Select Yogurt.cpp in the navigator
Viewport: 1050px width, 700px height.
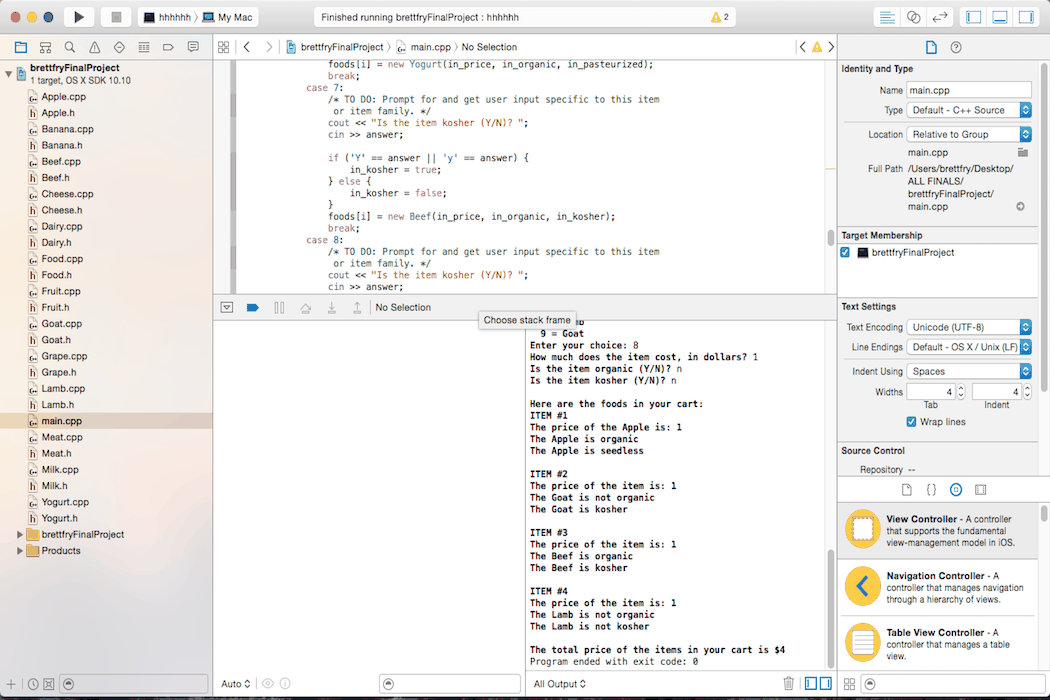[65, 502]
